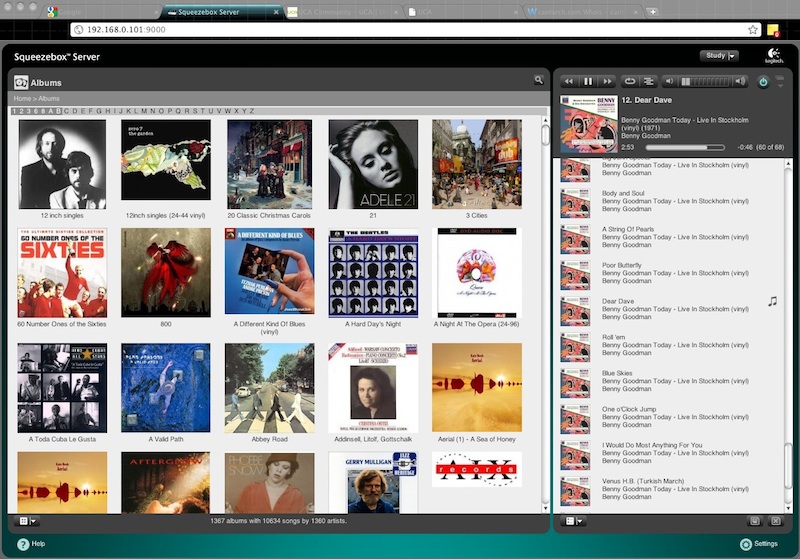
Task: Open the Adele 21 album cover
Action: click(373, 164)
